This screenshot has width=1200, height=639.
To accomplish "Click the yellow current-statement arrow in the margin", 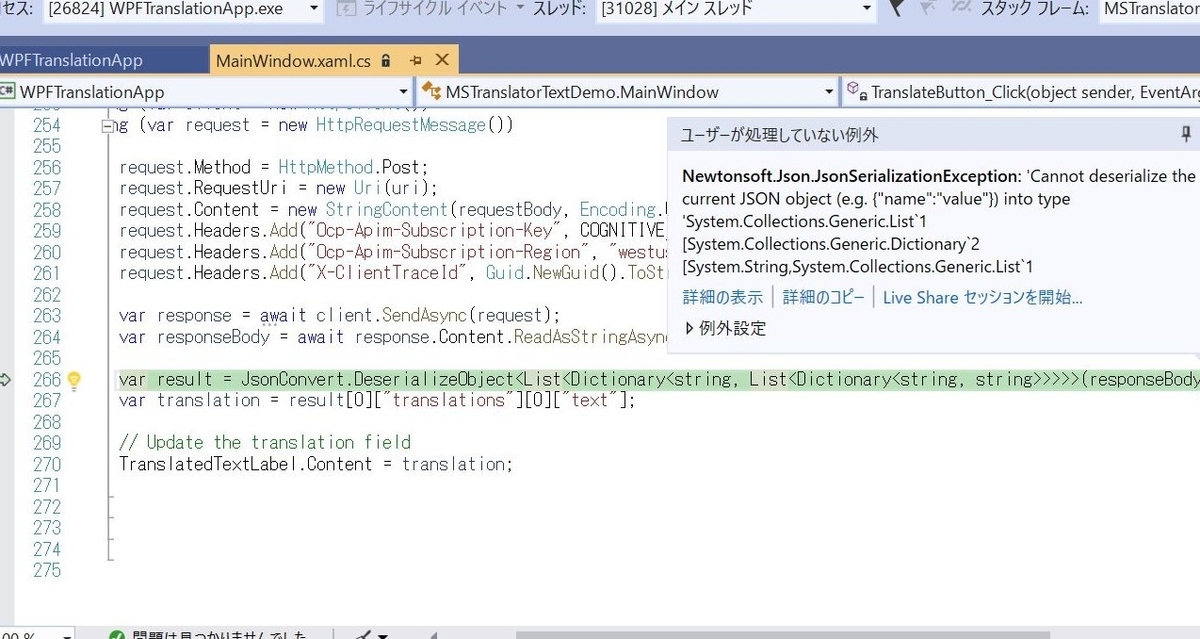I will pyautogui.click(x=8, y=378).
